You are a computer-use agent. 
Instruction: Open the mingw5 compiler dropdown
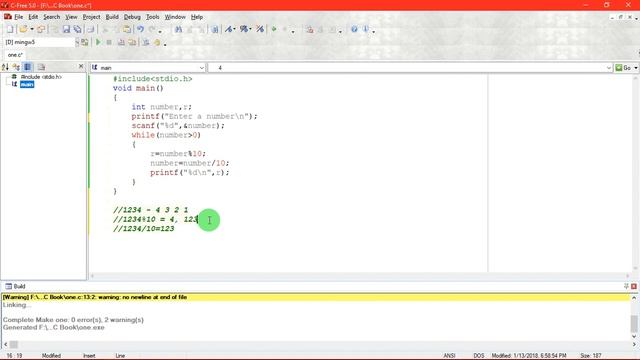pyautogui.click(x=77, y=42)
